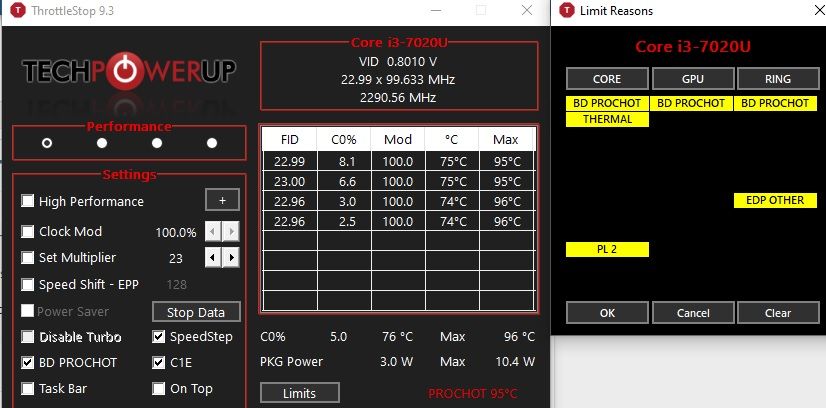The image size is (826, 408).
Task: Click the EDP OTHER limit indicator
Action: 775,201
